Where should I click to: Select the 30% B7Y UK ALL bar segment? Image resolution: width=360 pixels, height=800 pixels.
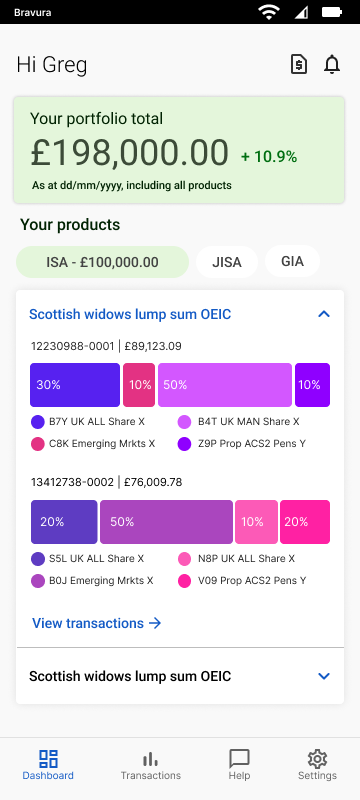pyautogui.click(x=75, y=385)
